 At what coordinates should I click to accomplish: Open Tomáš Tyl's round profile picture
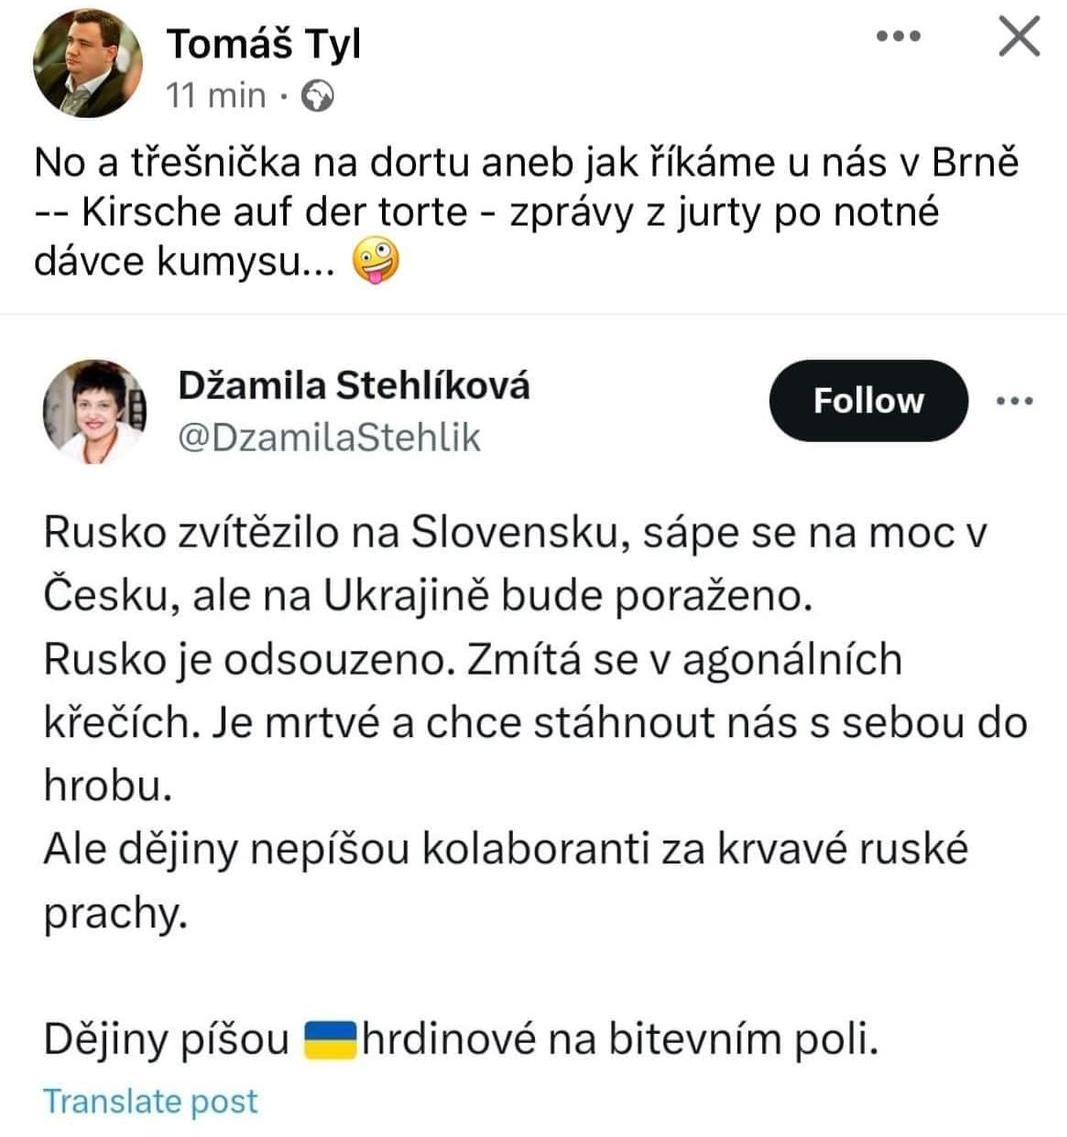click(x=88, y=63)
